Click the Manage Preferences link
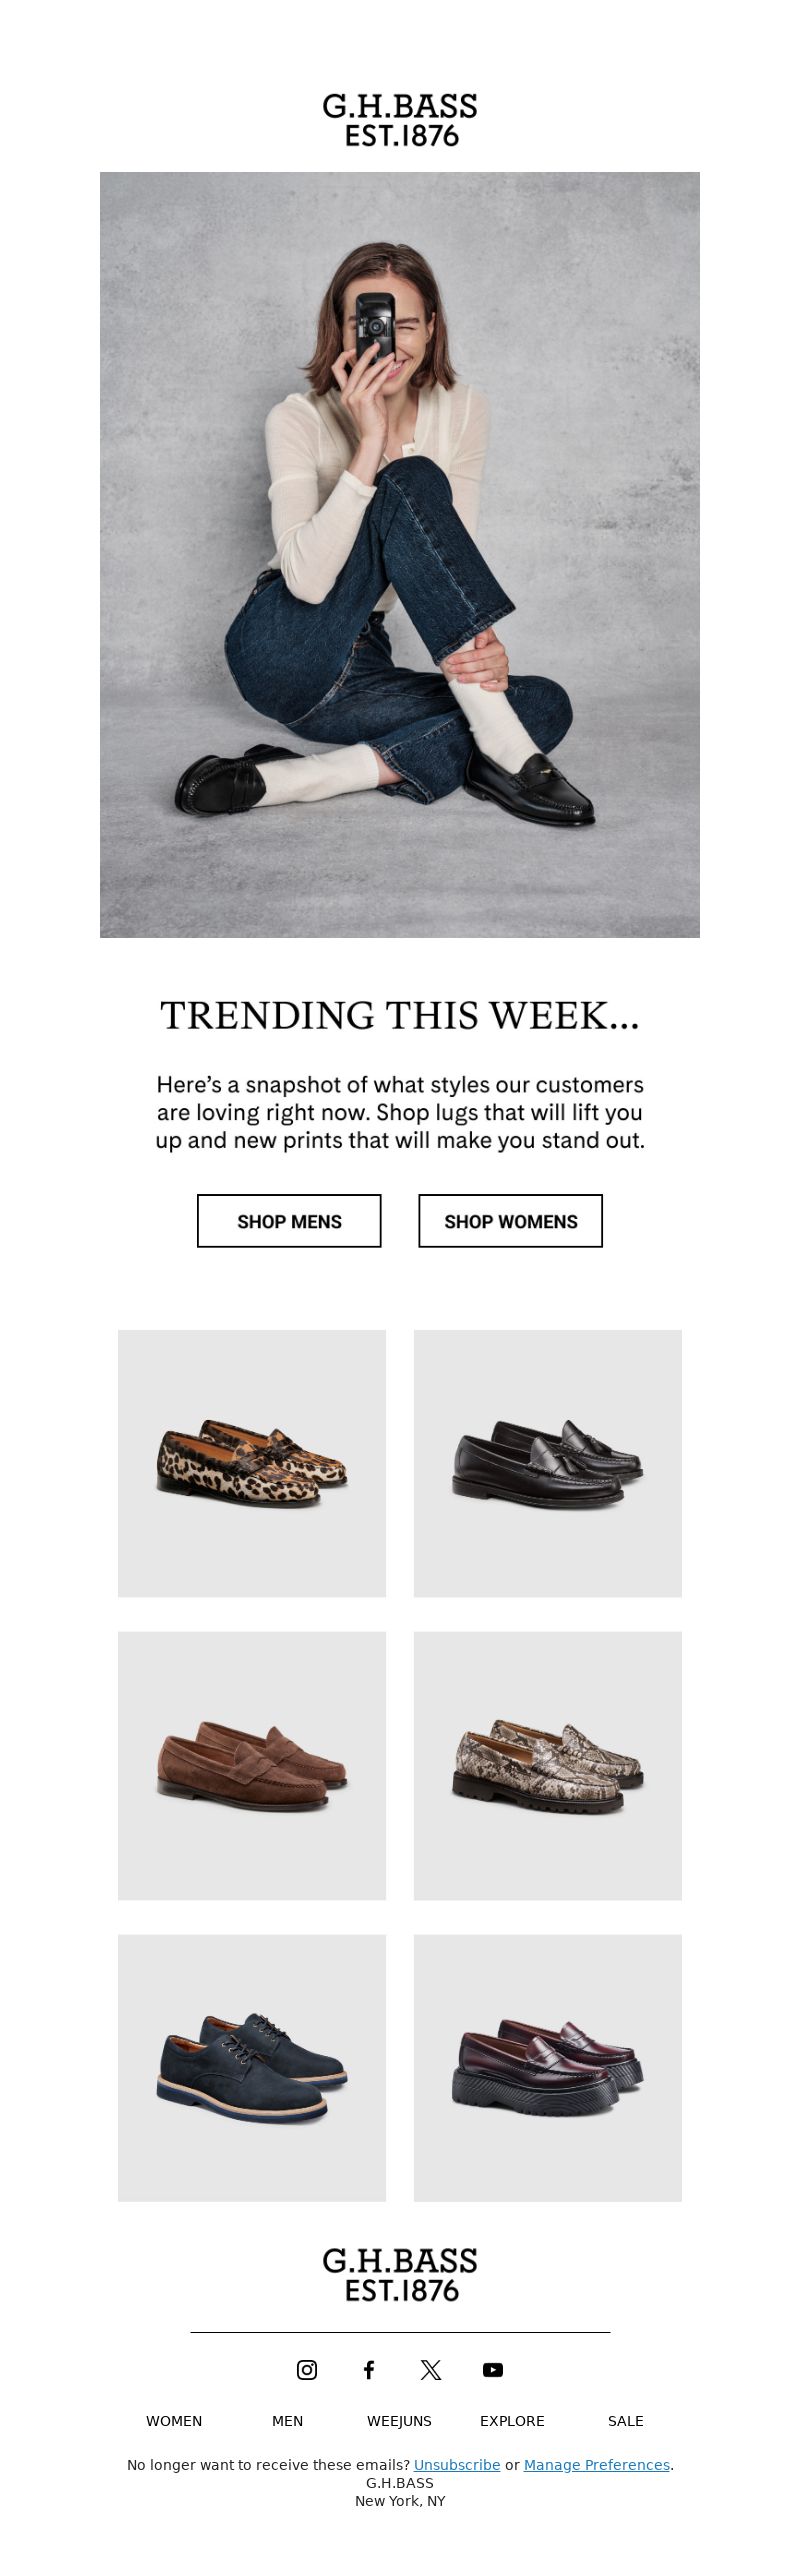 click(x=597, y=2465)
